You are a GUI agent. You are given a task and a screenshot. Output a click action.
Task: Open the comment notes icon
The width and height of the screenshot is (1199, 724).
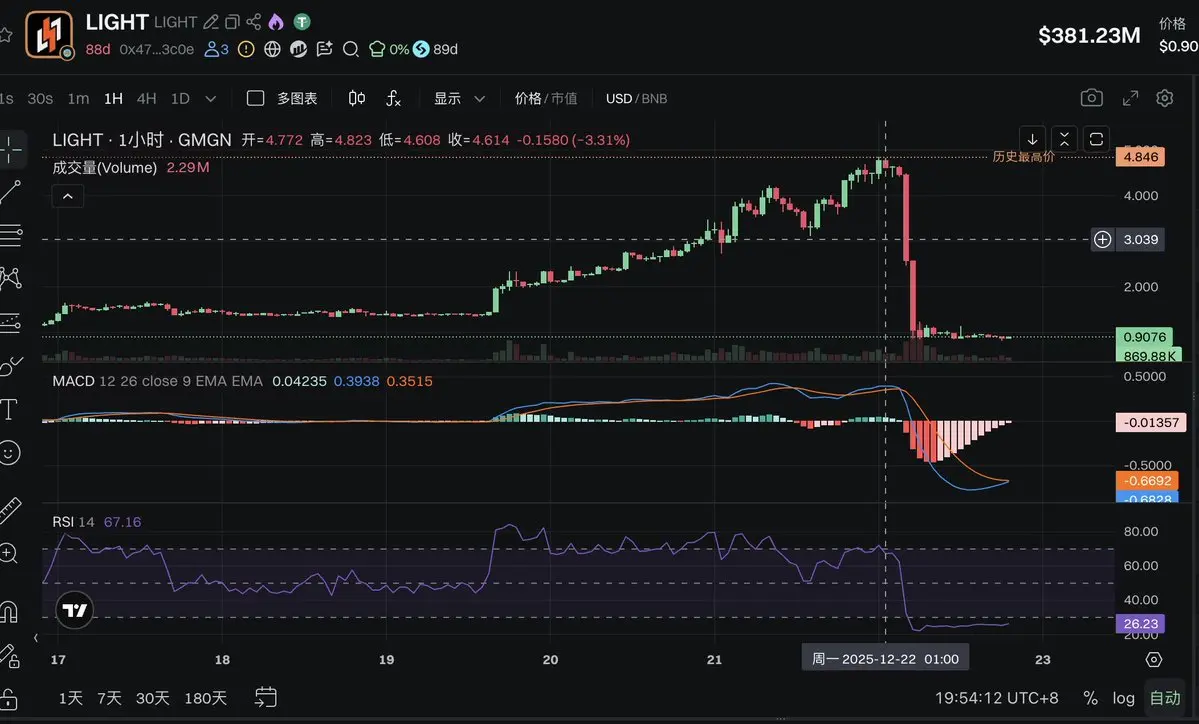[324, 50]
